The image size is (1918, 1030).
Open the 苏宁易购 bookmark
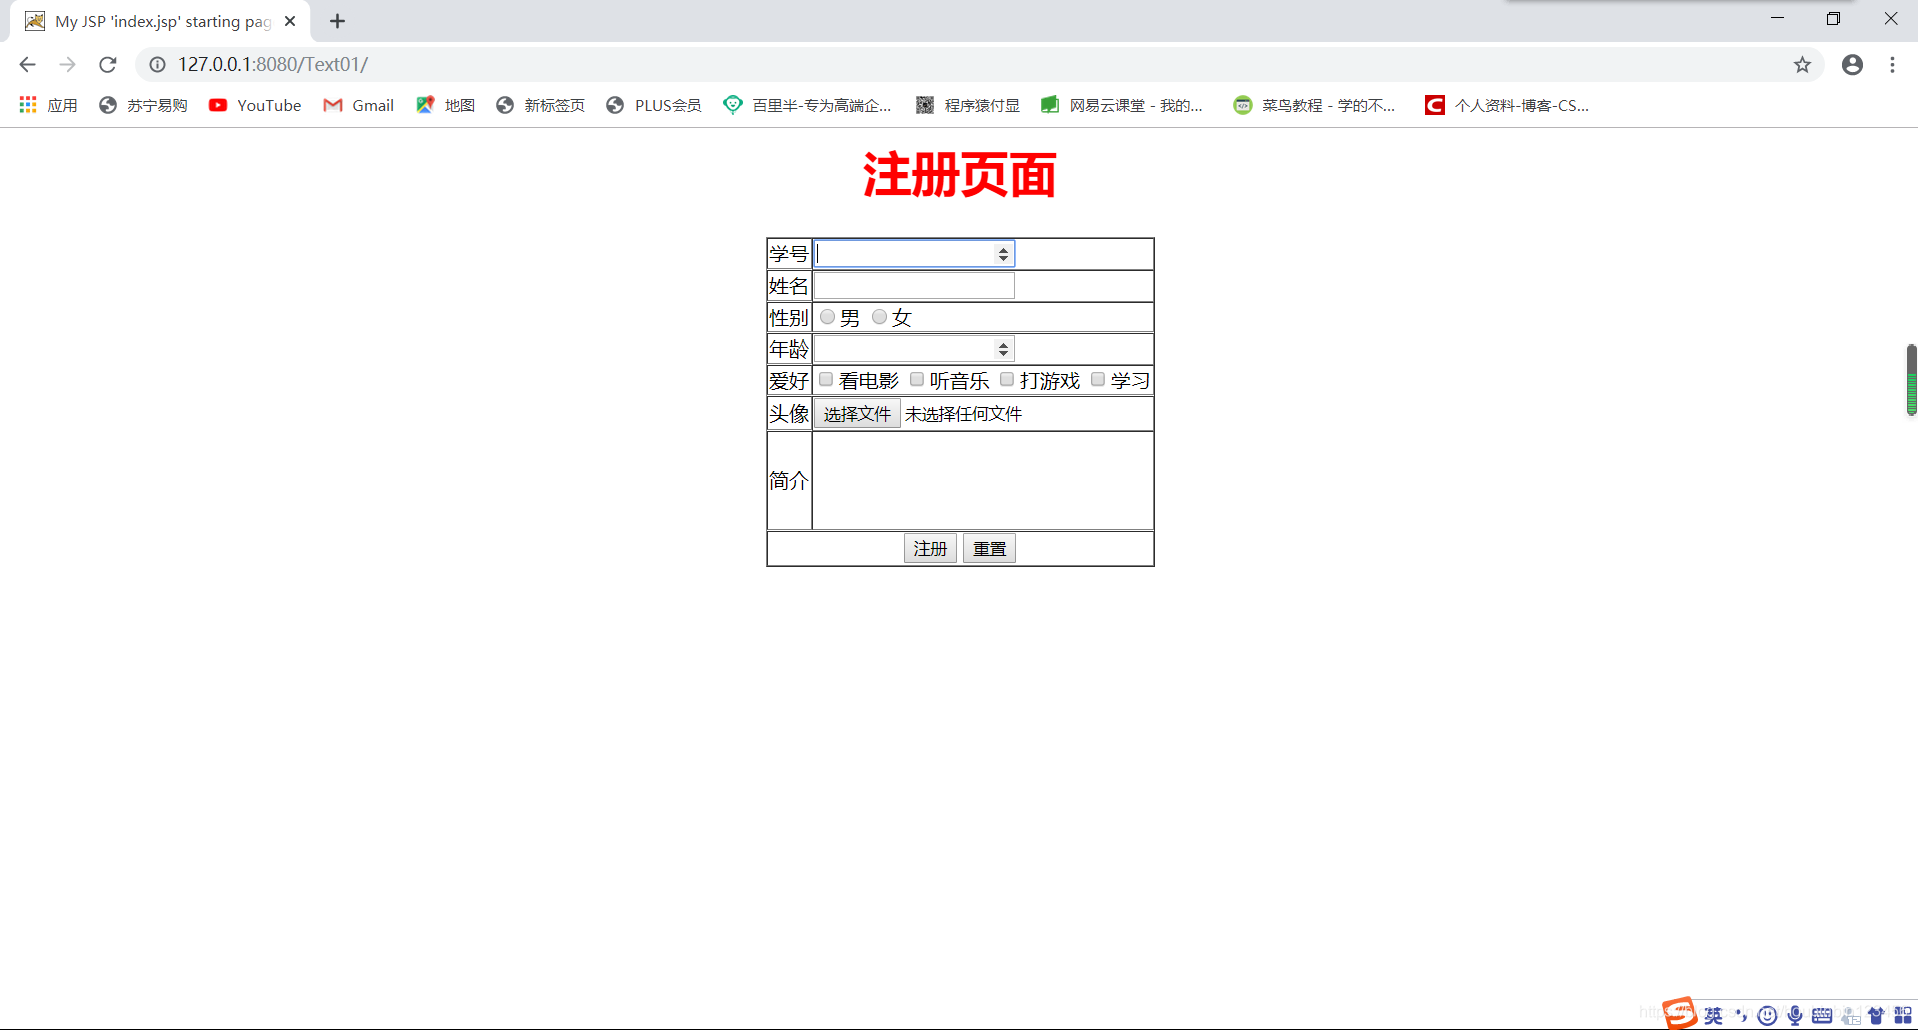click(142, 105)
